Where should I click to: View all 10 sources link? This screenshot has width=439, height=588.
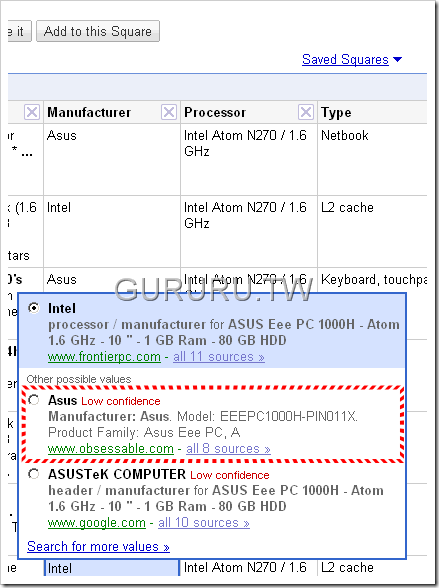pos(204,522)
